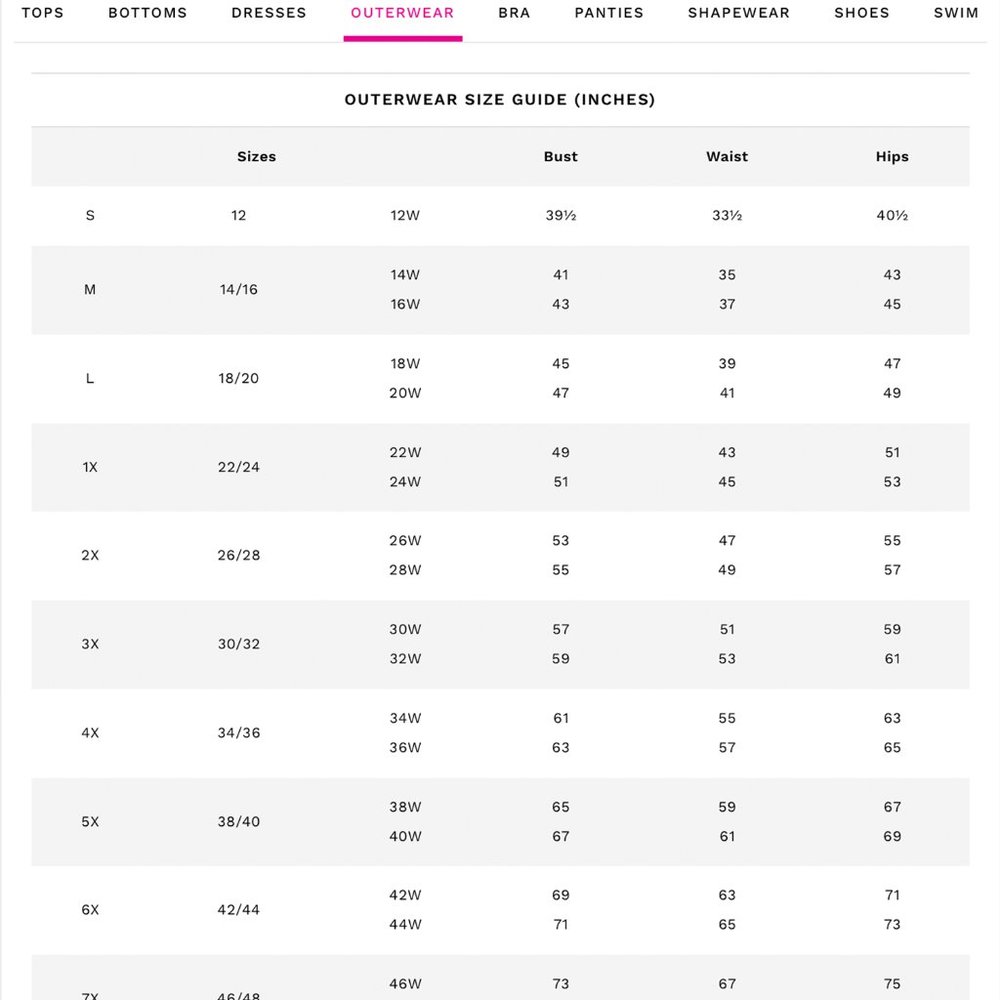Select the SHAPEWEAR tab
Screen dimensions: 1000x1000
[739, 13]
